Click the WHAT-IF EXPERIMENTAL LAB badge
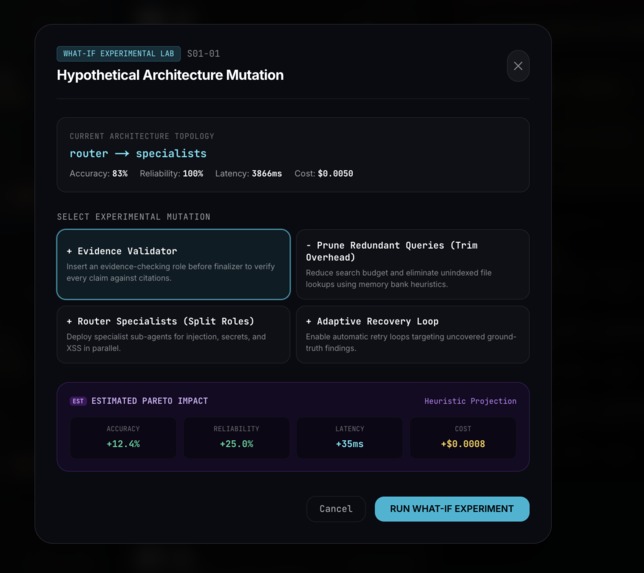Viewport: 644px width, 573px height. pos(119,54)
